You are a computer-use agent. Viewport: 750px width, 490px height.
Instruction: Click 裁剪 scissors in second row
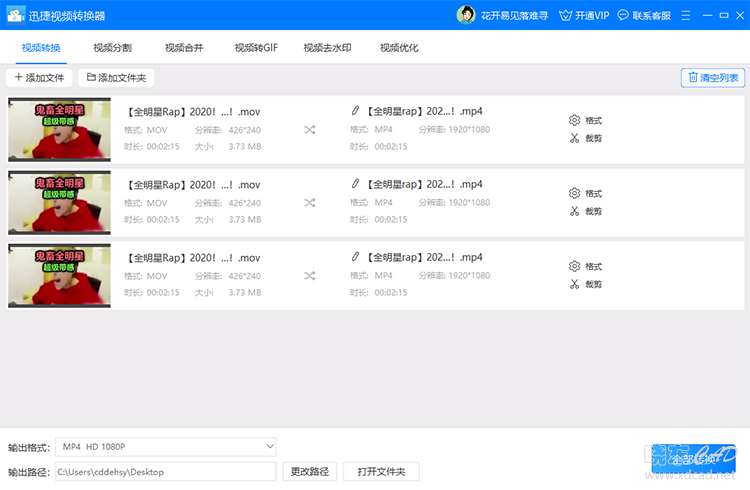point(585,212)
